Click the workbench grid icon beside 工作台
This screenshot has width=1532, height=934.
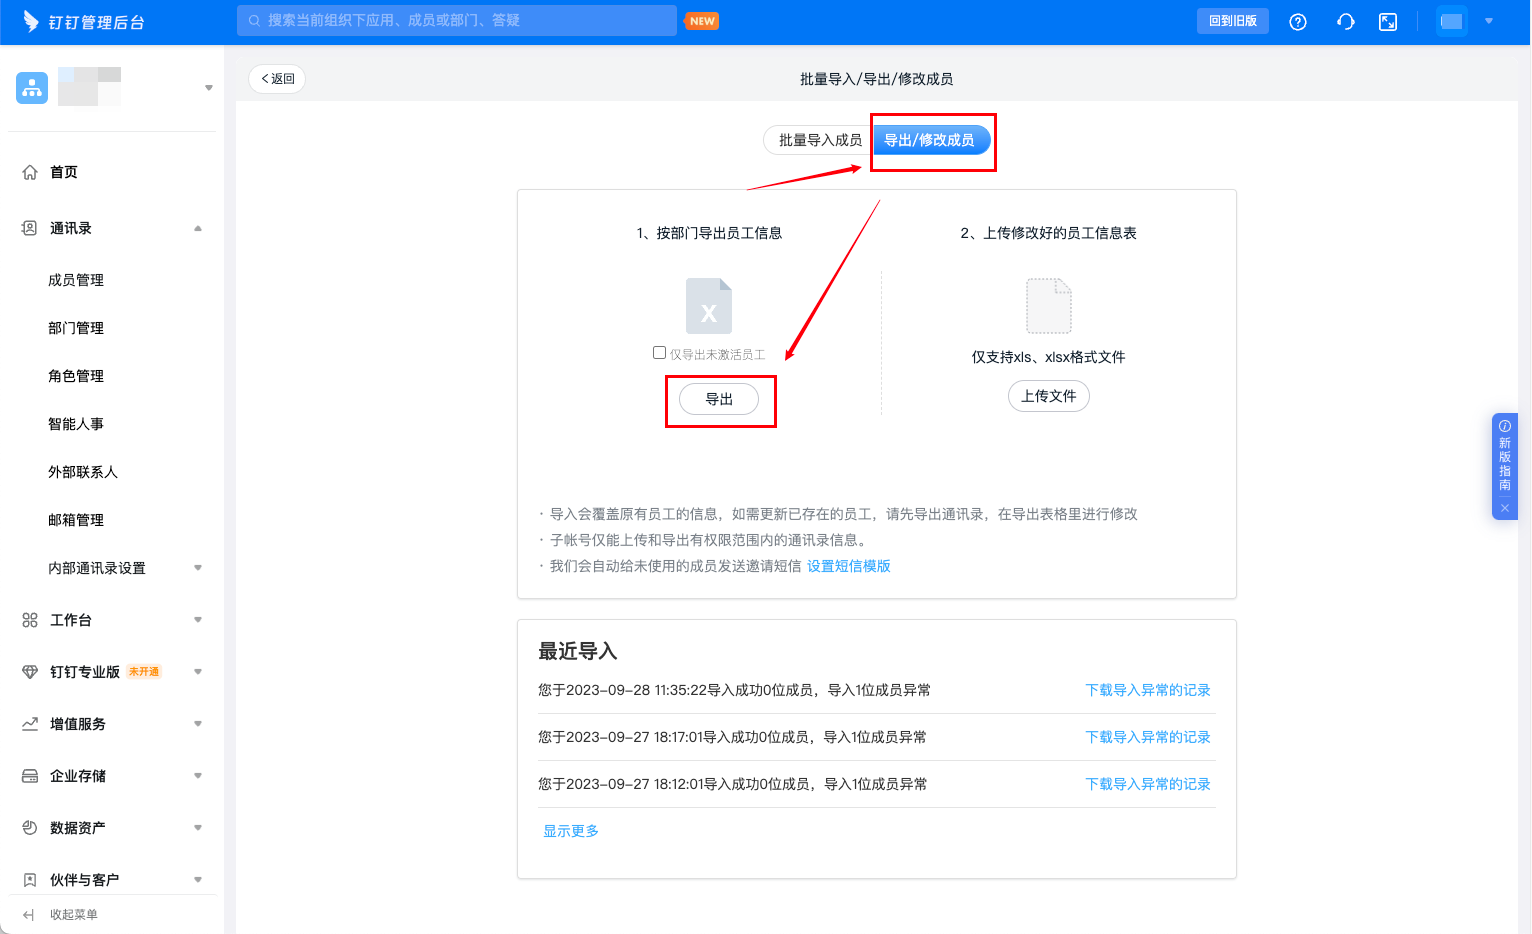tap(30, 620)
